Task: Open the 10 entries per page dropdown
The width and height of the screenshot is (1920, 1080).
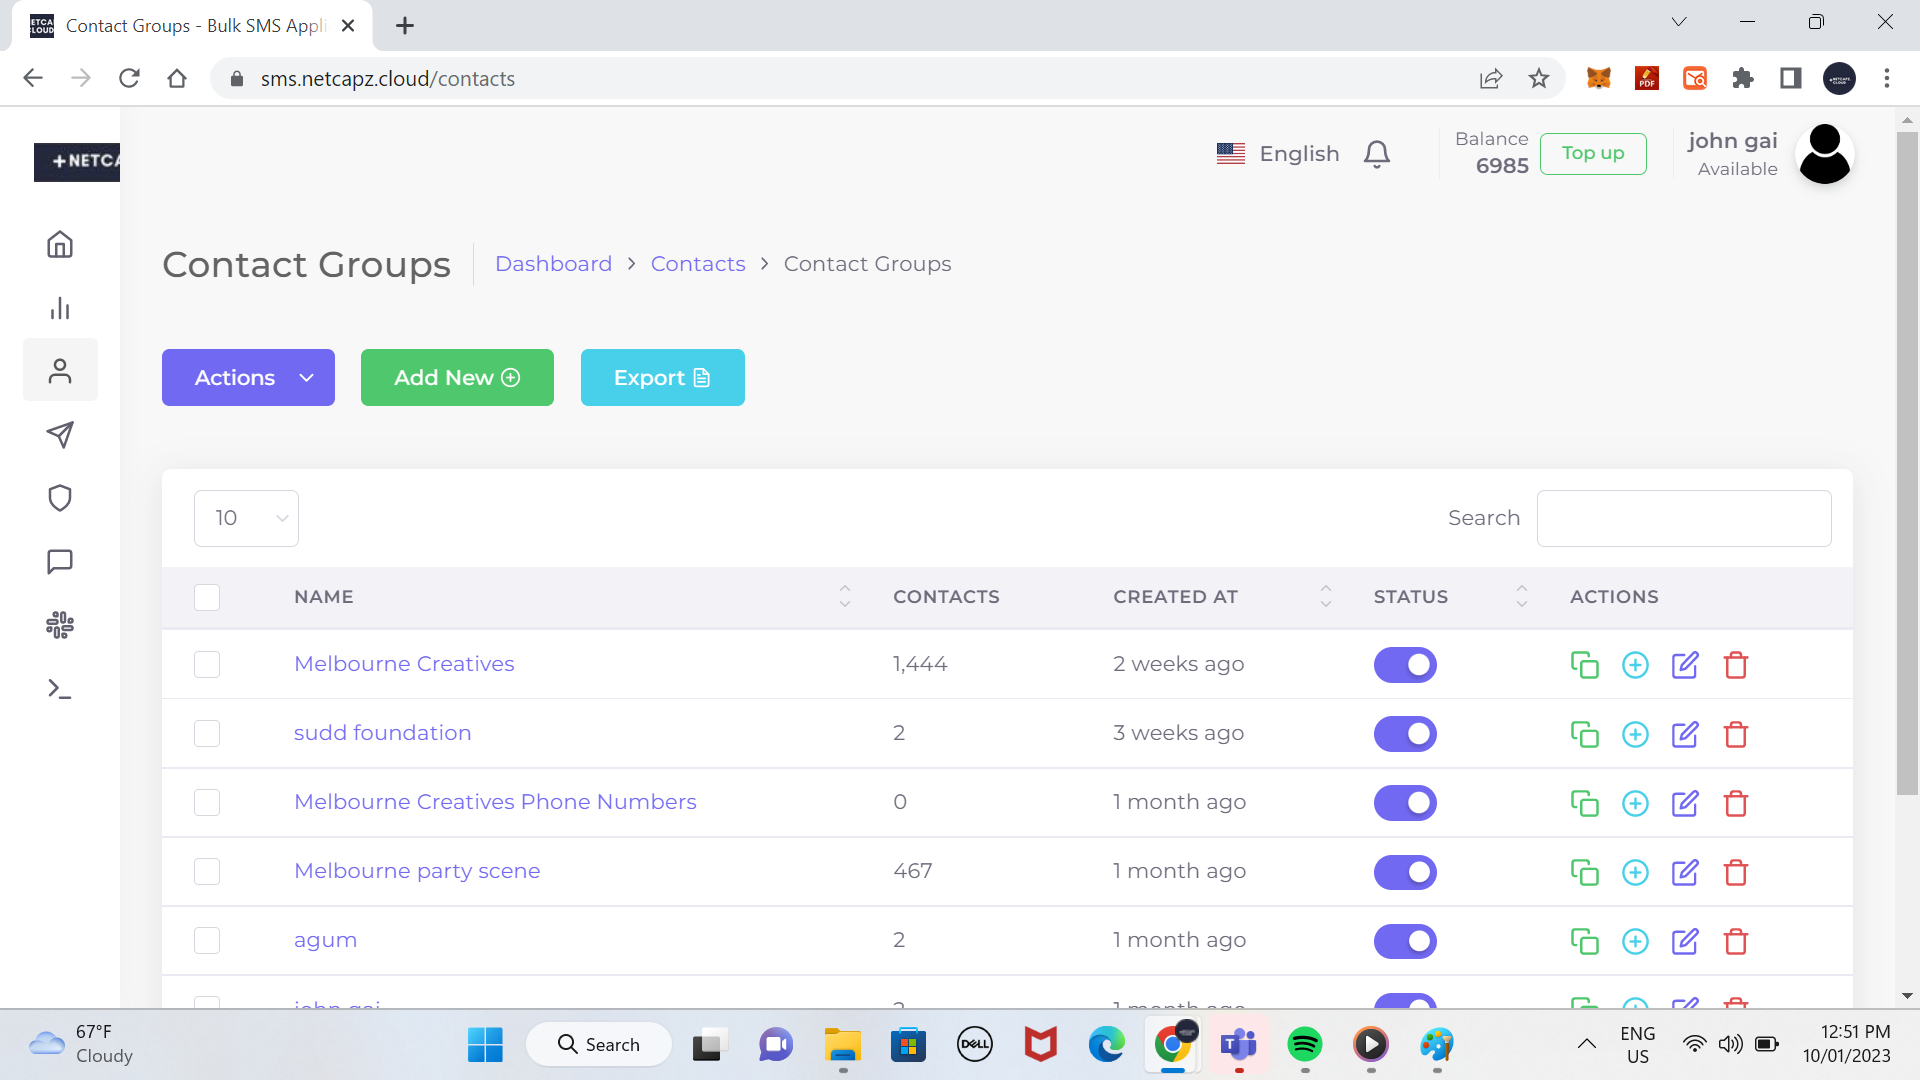Action: 246,518
